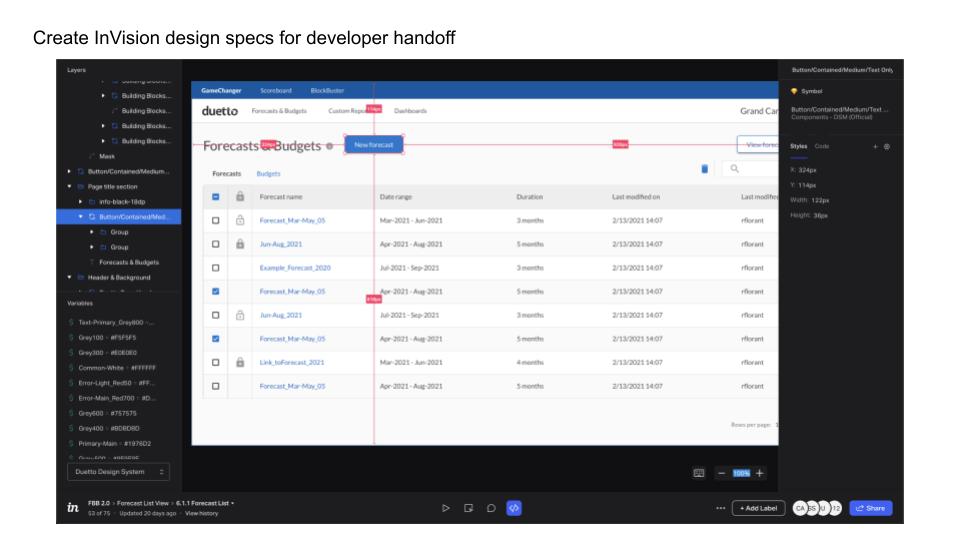This screenshot has width=960, height=540.
Task: Check the box for Example_Forecast_2020 row
Action: (x=215, y=268)
